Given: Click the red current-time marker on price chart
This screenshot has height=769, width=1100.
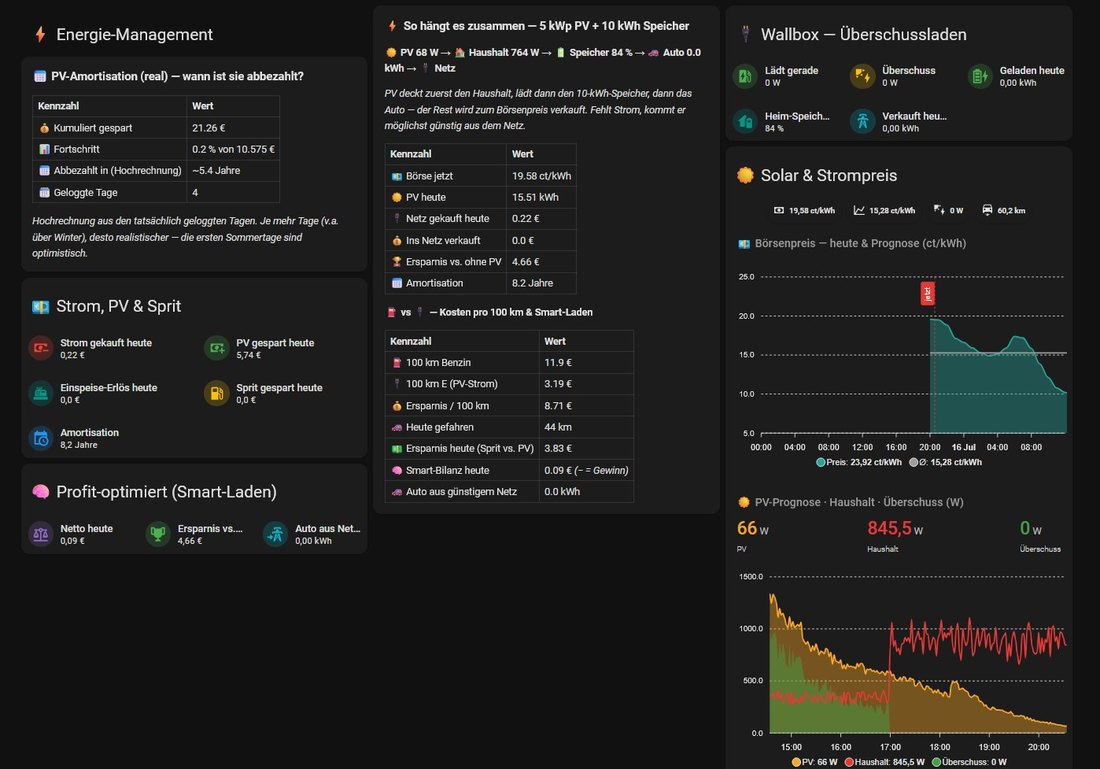Looking at the screenshot, I should [927, 293].
